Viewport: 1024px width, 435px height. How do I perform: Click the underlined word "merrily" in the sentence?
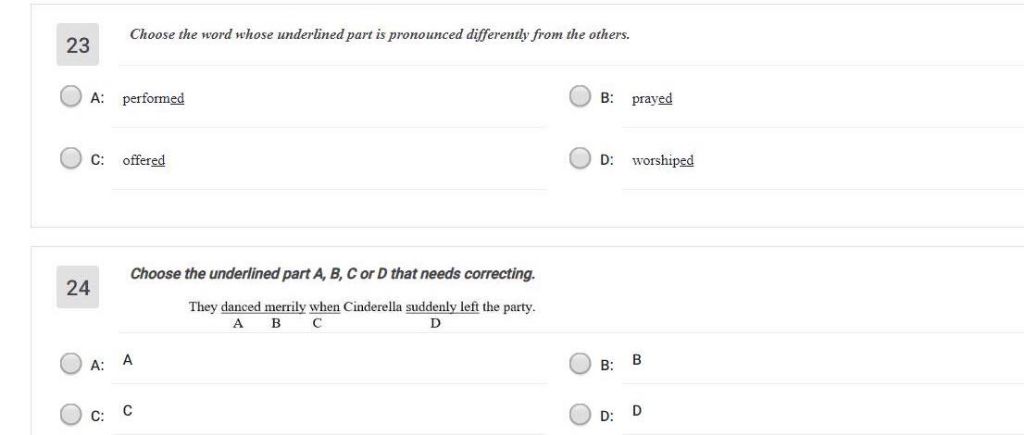point(284,307)
